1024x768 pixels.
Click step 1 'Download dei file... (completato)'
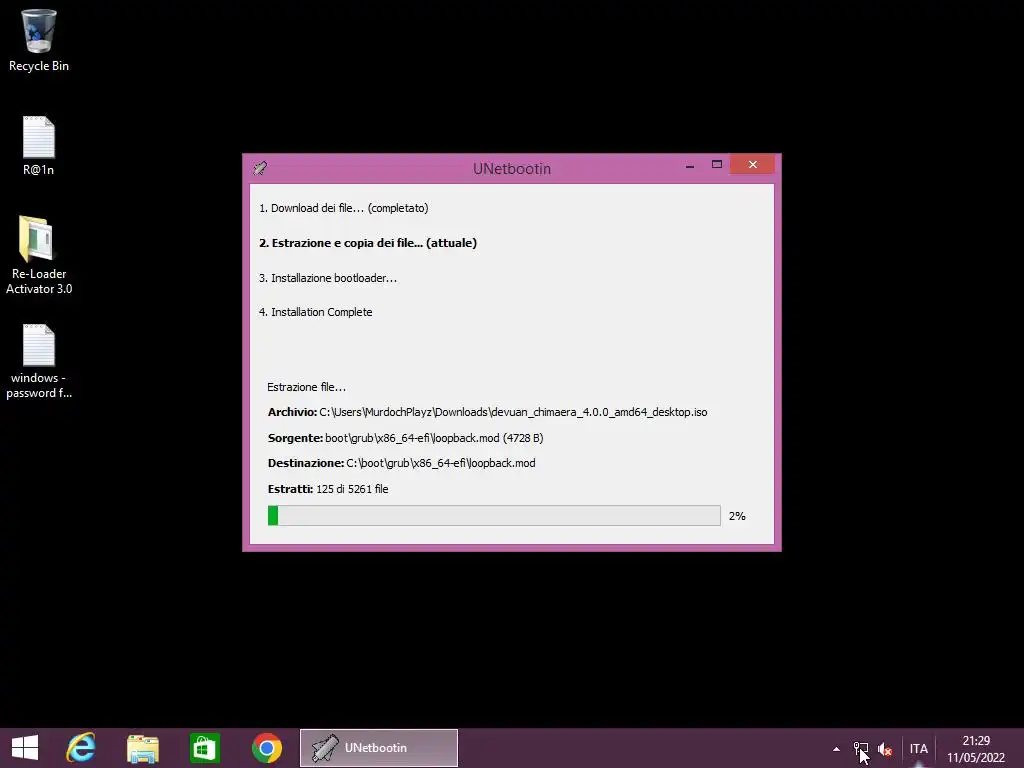point(344,208)
